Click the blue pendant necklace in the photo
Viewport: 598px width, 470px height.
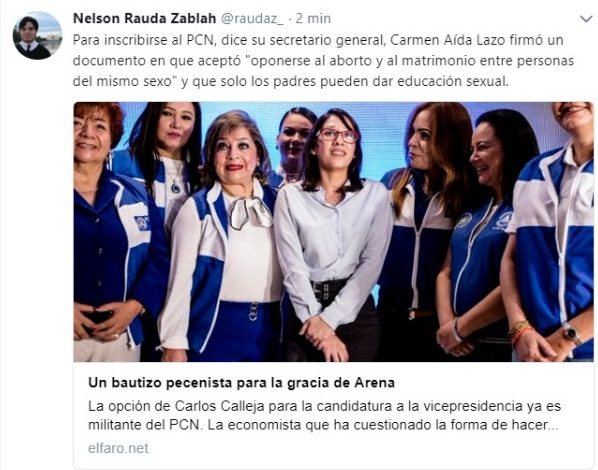point(176,187)
